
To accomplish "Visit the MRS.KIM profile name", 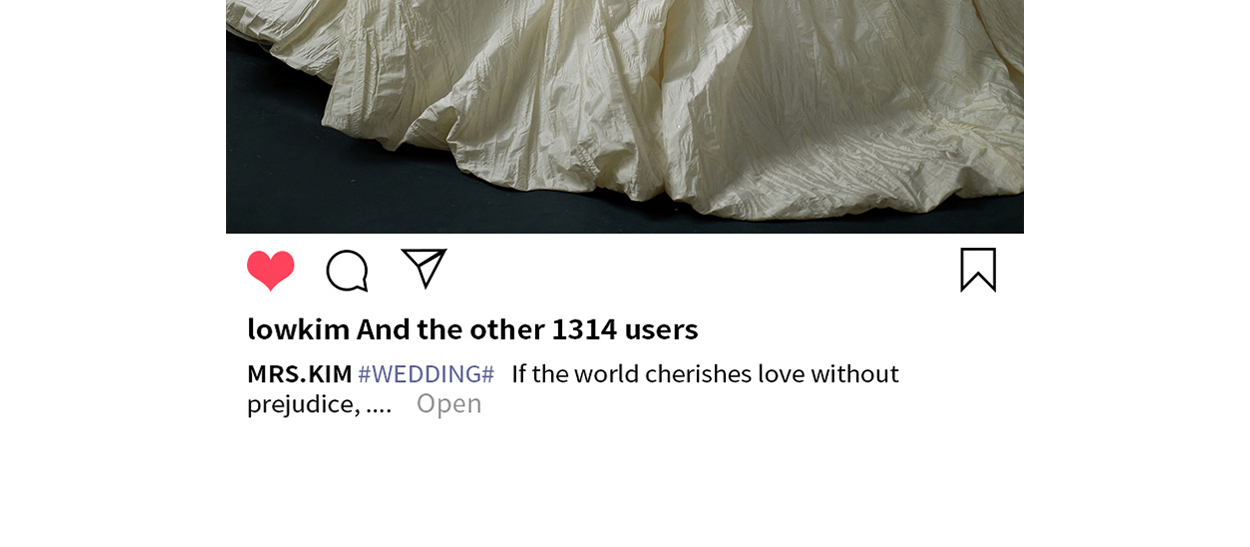I will [299, 374].
